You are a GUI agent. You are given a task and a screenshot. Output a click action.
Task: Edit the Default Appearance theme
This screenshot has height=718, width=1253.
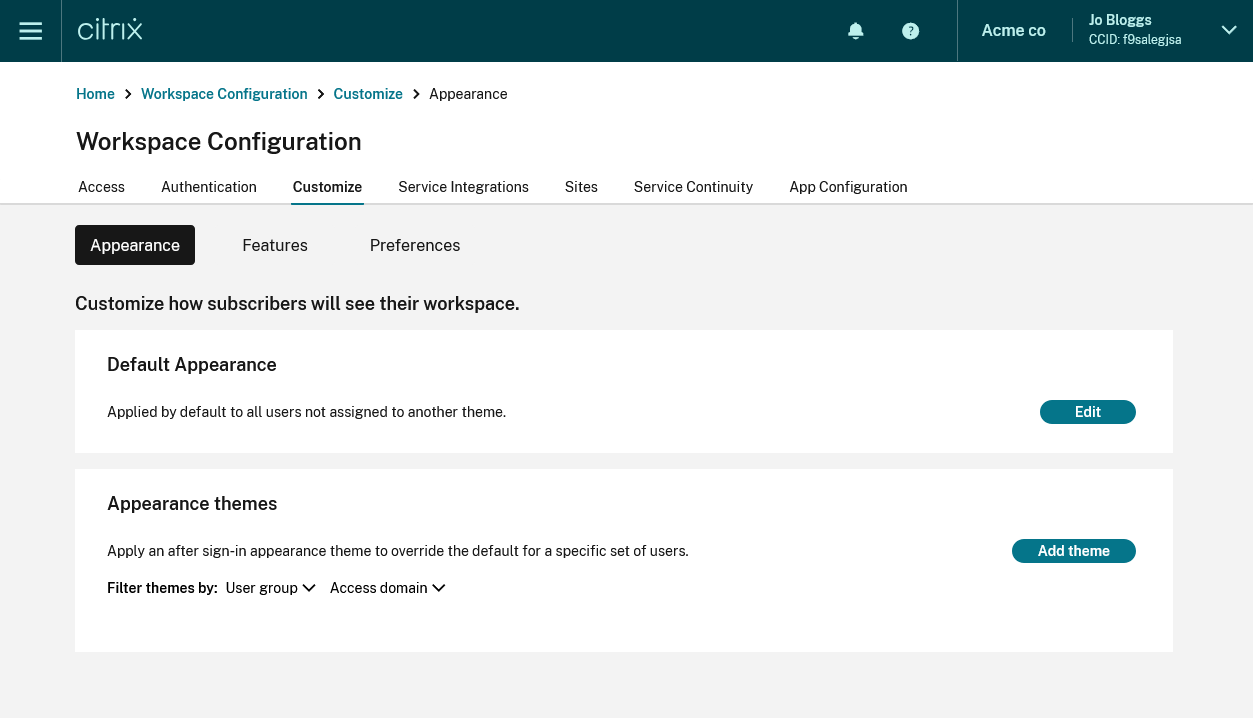point(1087,412)
